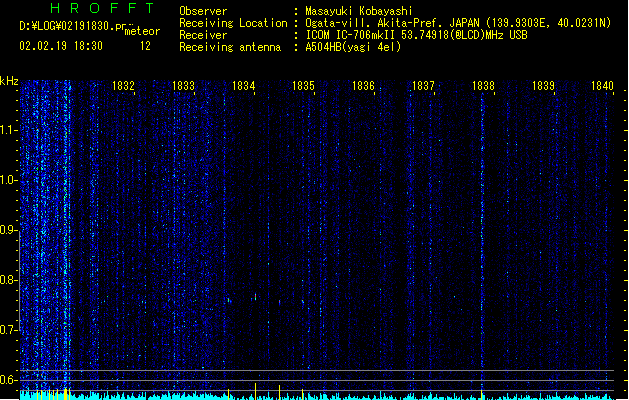Select the log file path D:¥LOG¥02191830
This screenshot has height=400, width=629.
(x=67, y=26)
